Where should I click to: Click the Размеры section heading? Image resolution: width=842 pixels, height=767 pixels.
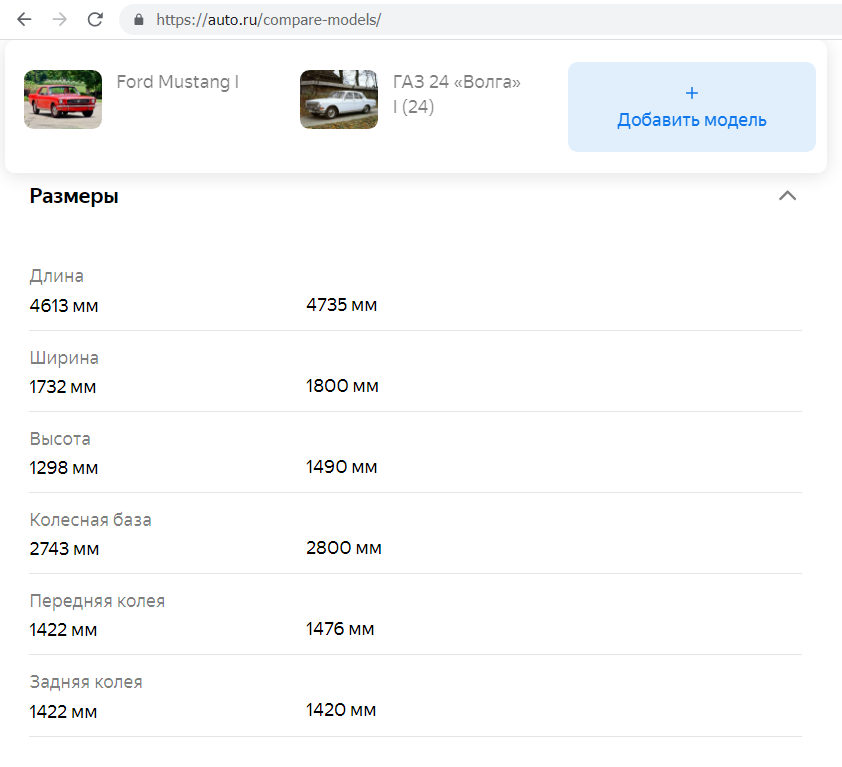[74, 196]
